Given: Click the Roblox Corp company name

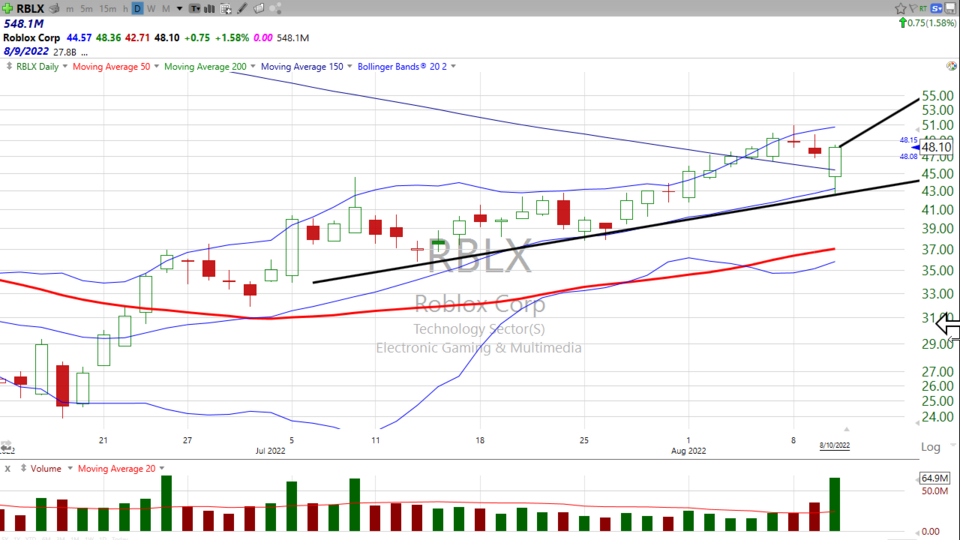Looking at the screenshot, I should click(x=31, y=38).
